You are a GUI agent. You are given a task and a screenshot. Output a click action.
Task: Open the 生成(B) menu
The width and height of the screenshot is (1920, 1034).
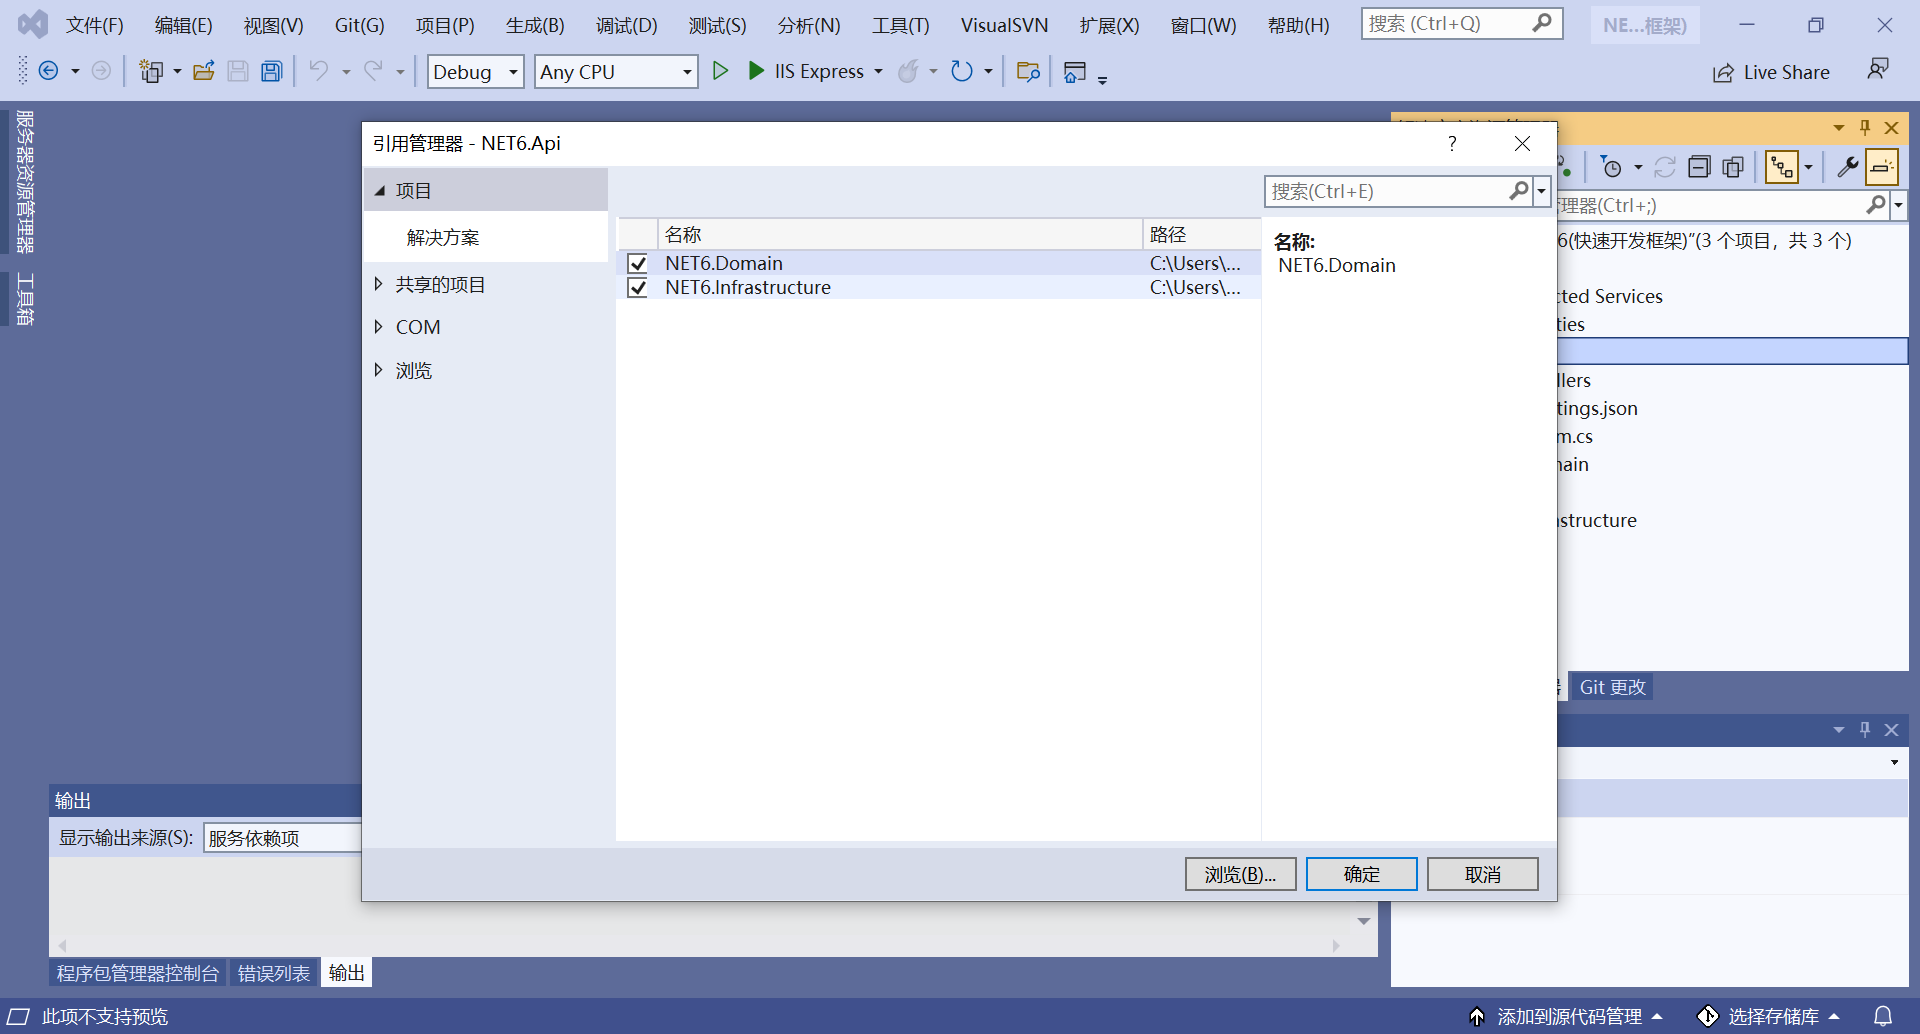535,25
